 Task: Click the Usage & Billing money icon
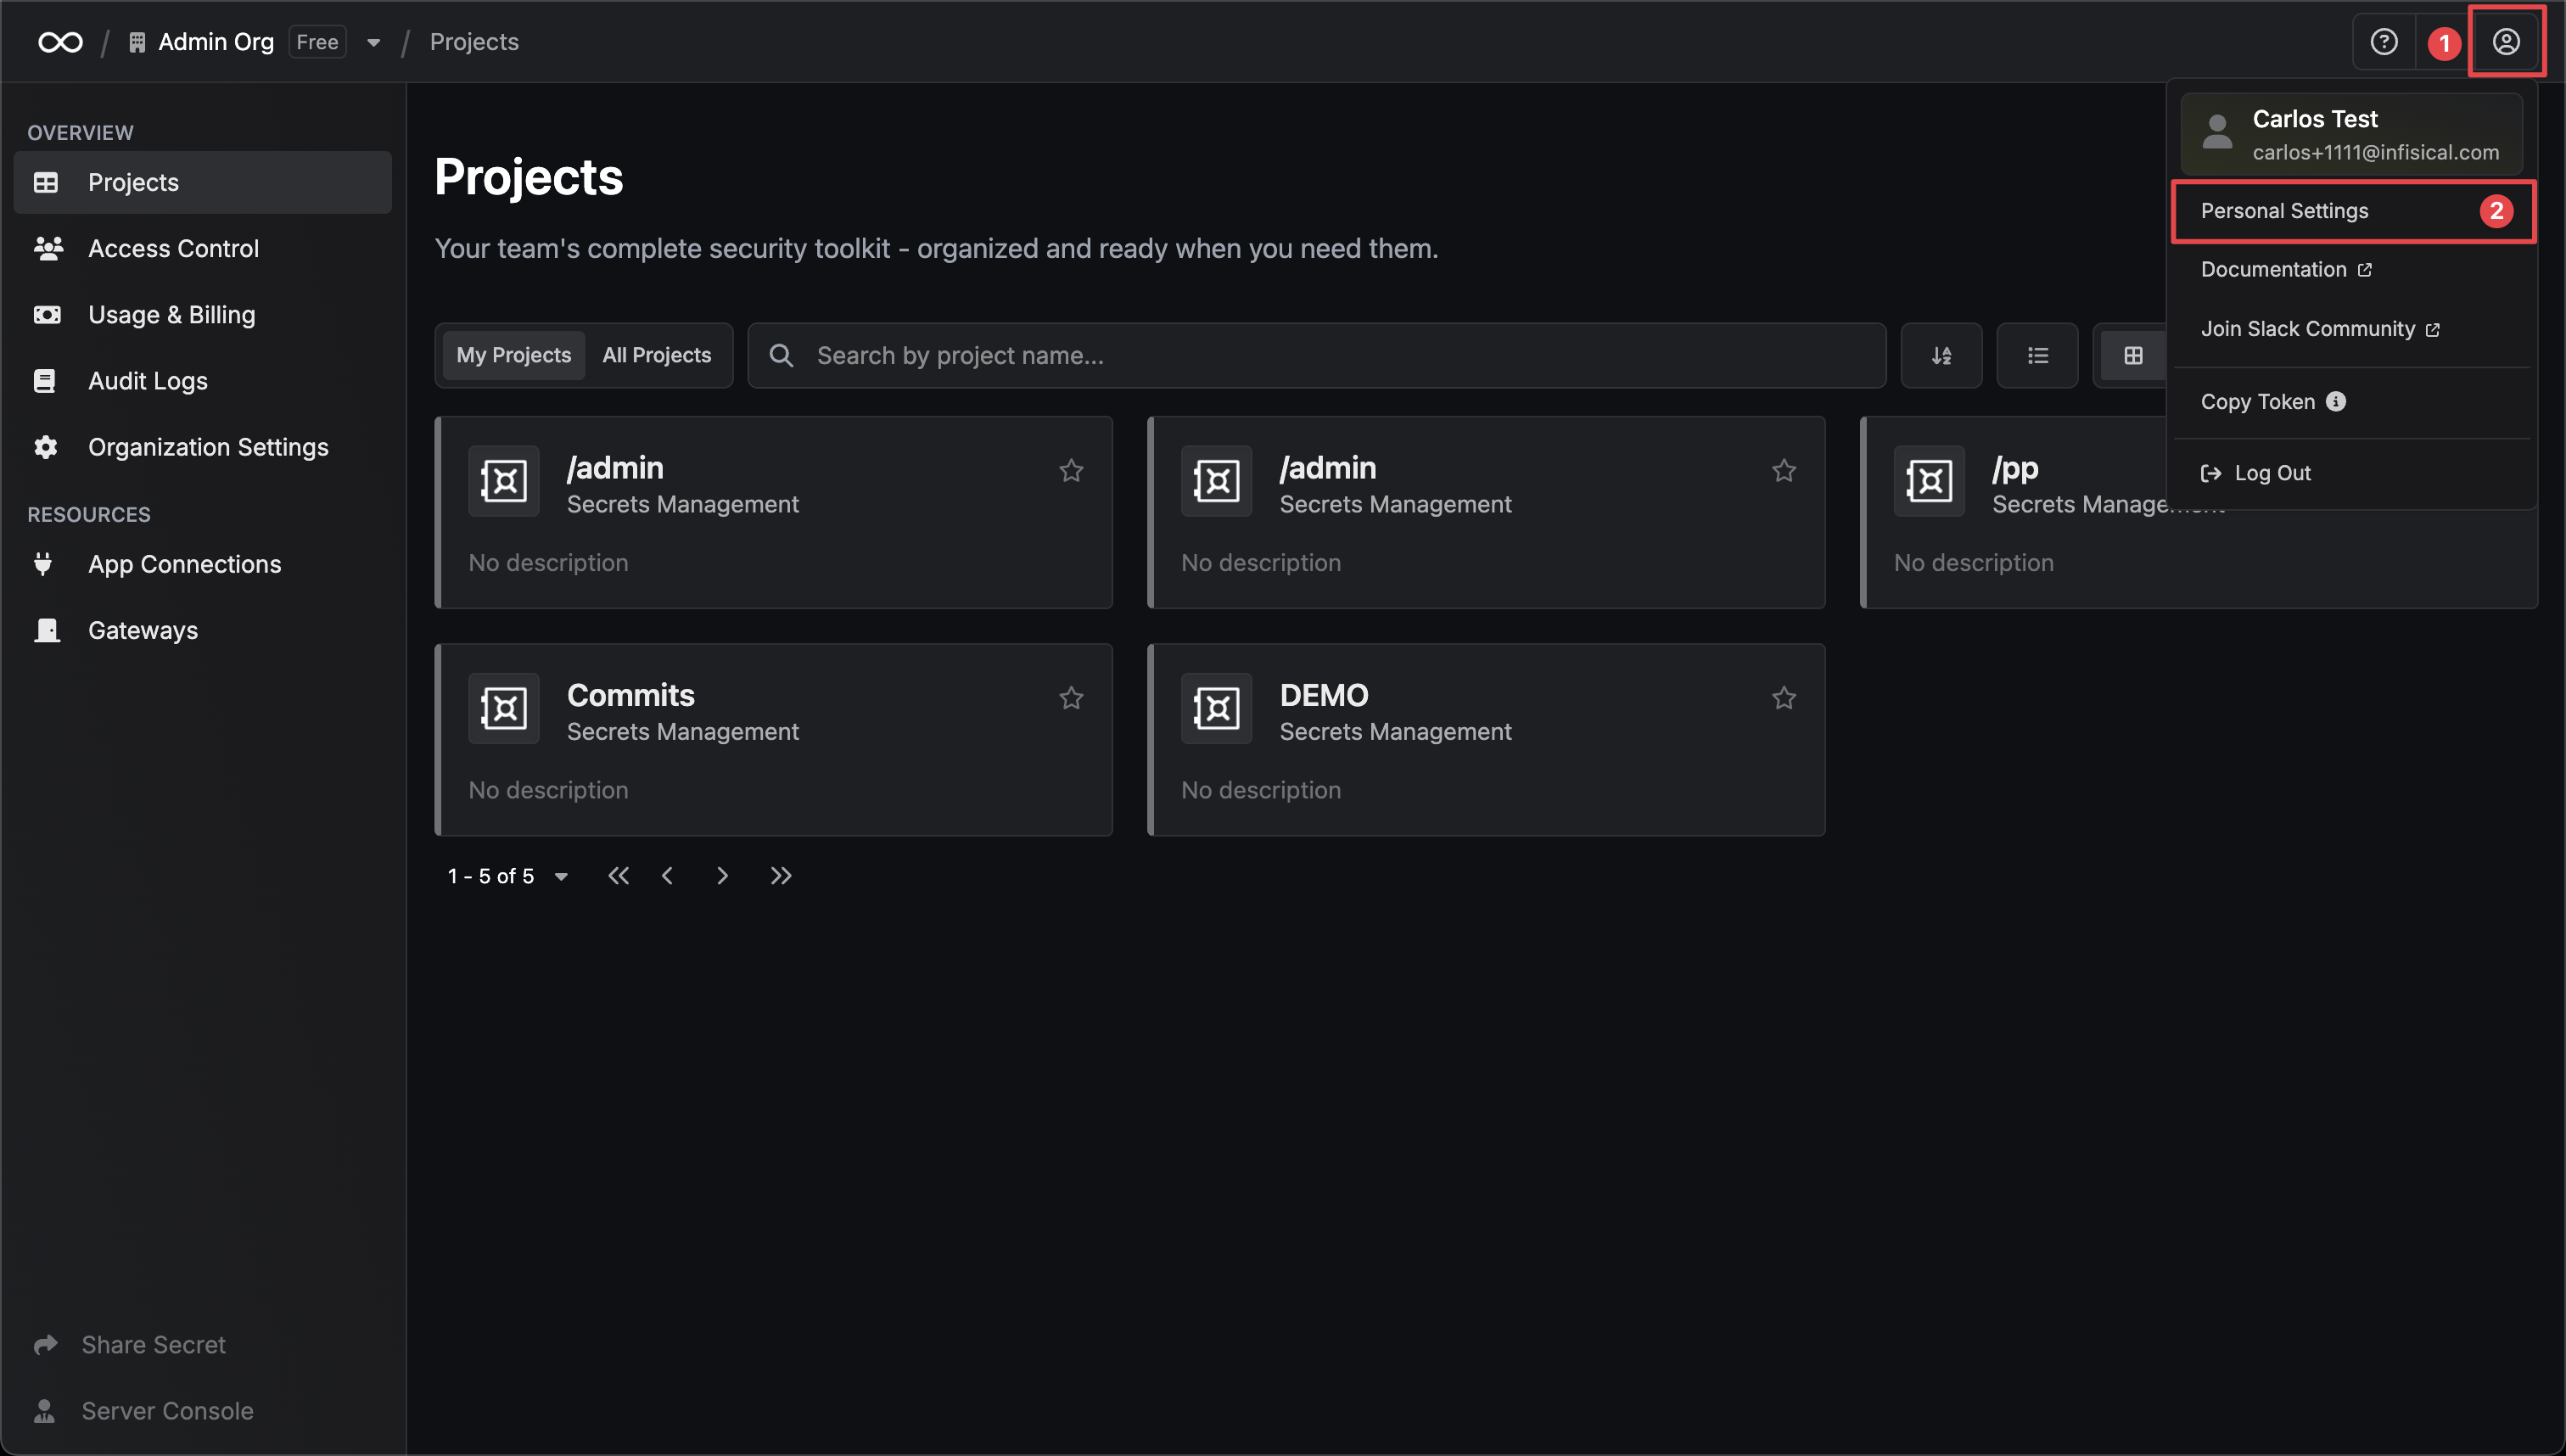tap(46, 314)
